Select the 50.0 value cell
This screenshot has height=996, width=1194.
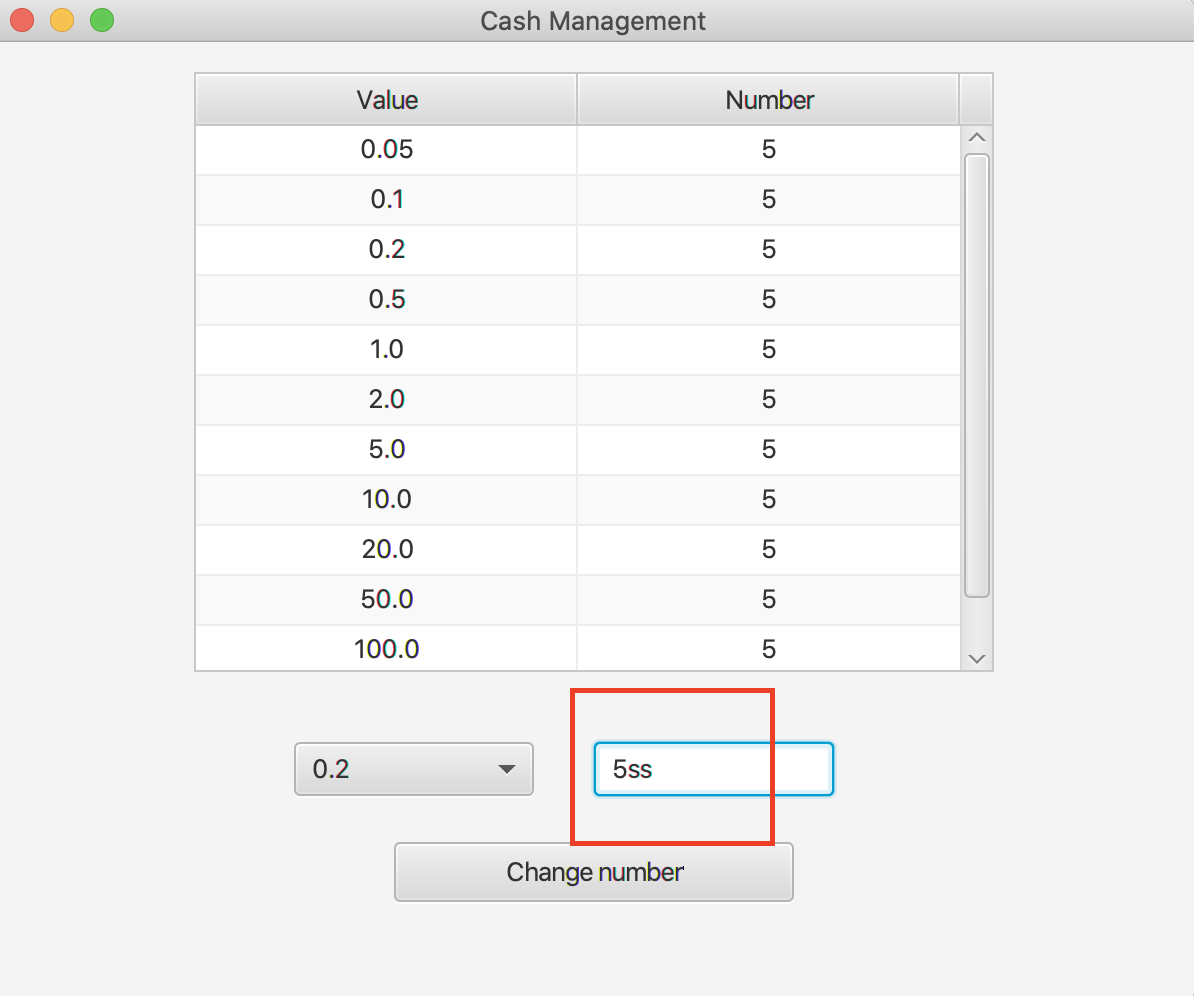pos(386,599)
